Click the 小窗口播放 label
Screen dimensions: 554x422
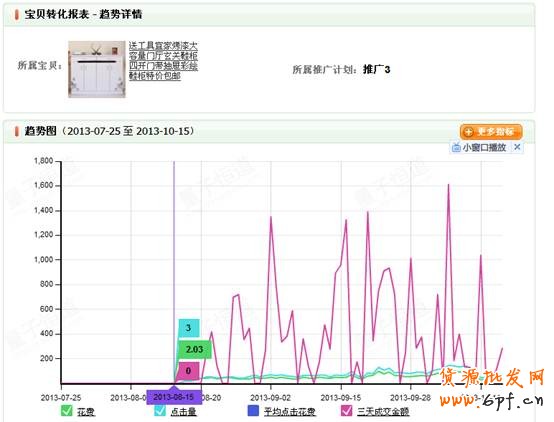coord(484,147)
